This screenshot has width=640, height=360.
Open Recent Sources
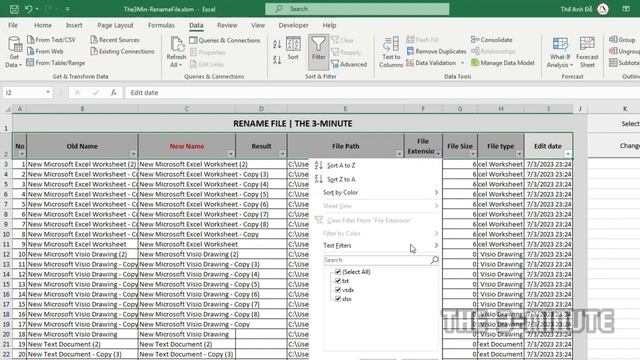pos(115,40)
